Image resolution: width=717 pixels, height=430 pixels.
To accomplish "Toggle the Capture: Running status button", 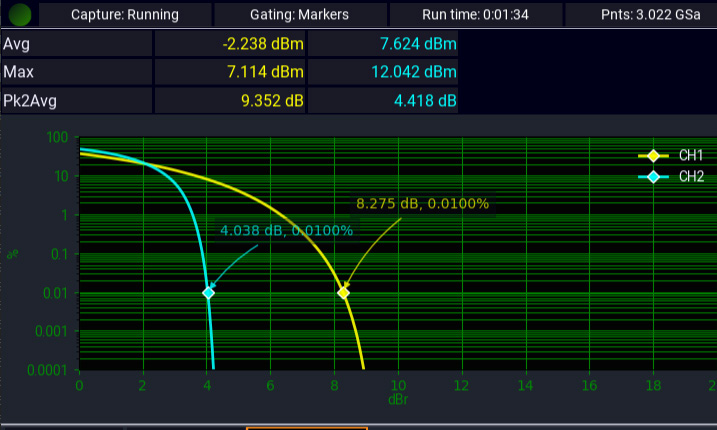I will coord(125,15).
